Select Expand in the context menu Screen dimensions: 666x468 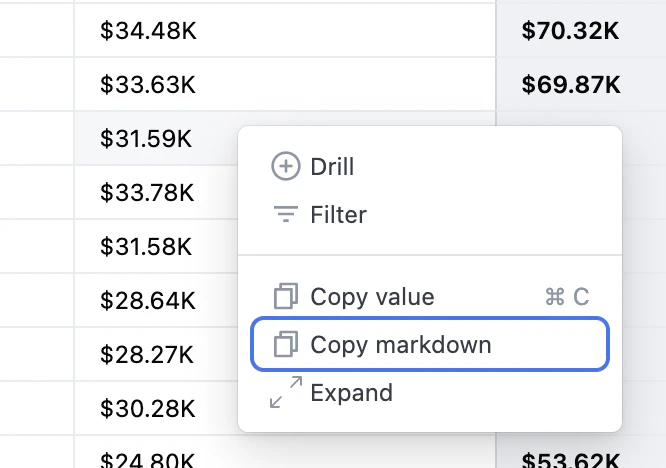(x=430, y=392)
